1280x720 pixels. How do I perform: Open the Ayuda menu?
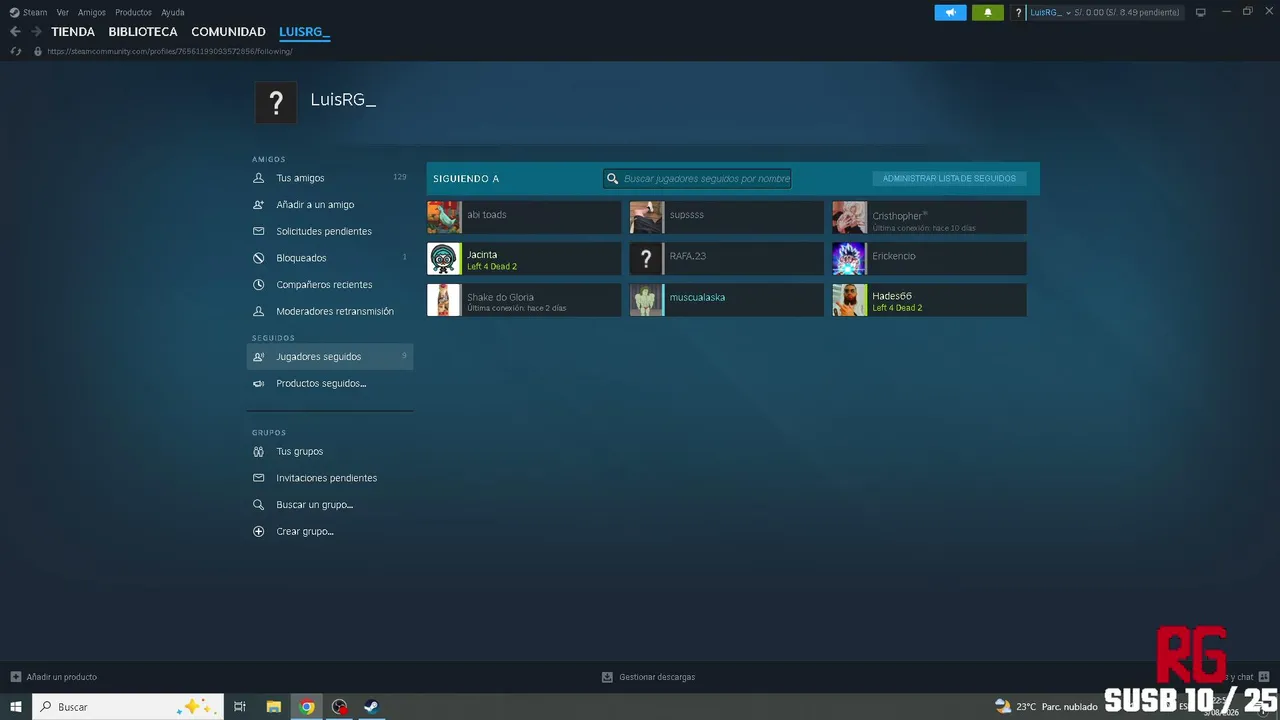click(x=173, y=12)
